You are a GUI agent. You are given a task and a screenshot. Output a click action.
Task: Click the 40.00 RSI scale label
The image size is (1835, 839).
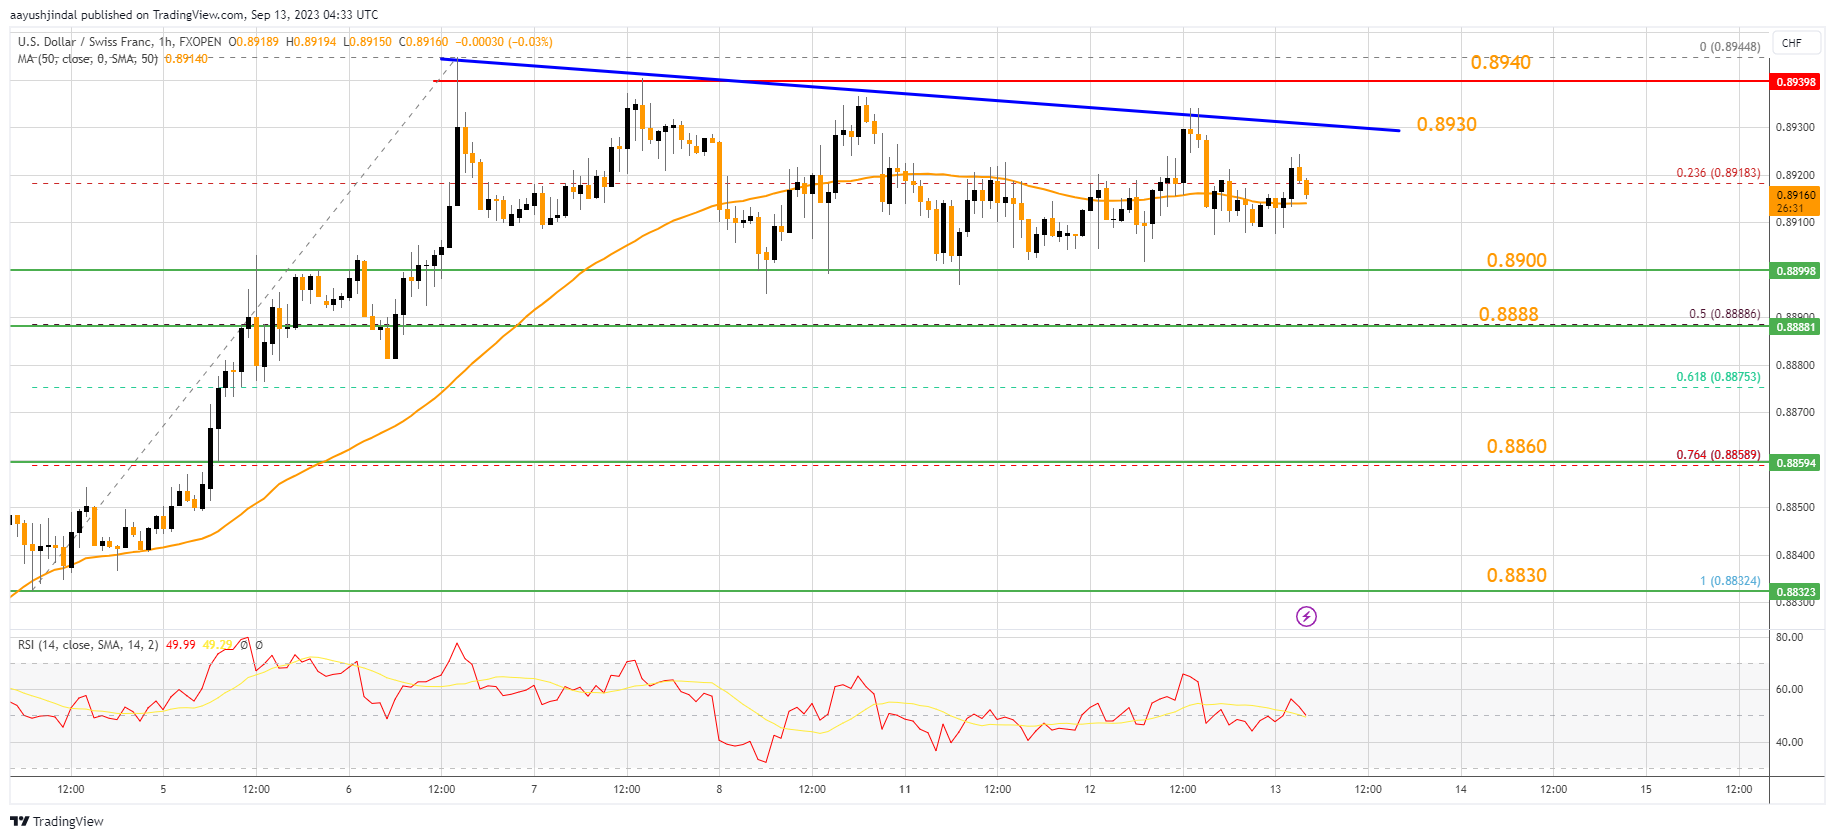tap(1789, 742)
